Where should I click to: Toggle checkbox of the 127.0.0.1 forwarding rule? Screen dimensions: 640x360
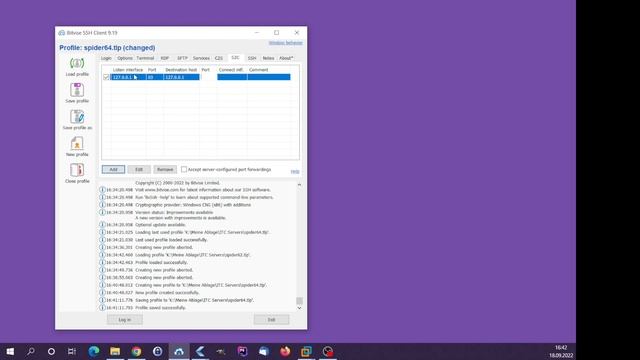pyautogui.click(x=106, y=77)
